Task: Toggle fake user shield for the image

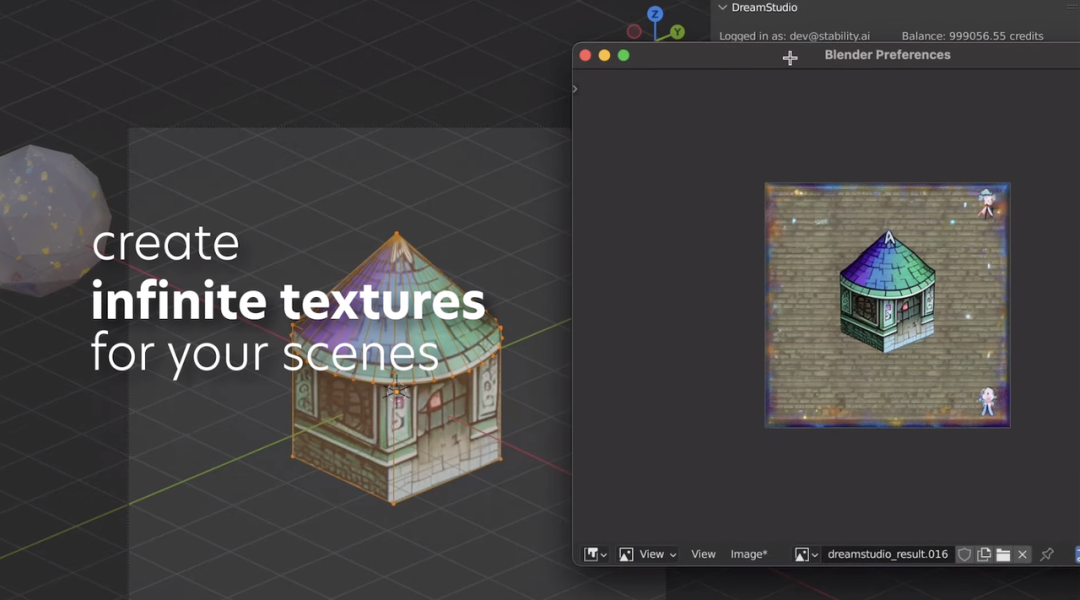Action: pyautogui.click(x=965, y=554)
